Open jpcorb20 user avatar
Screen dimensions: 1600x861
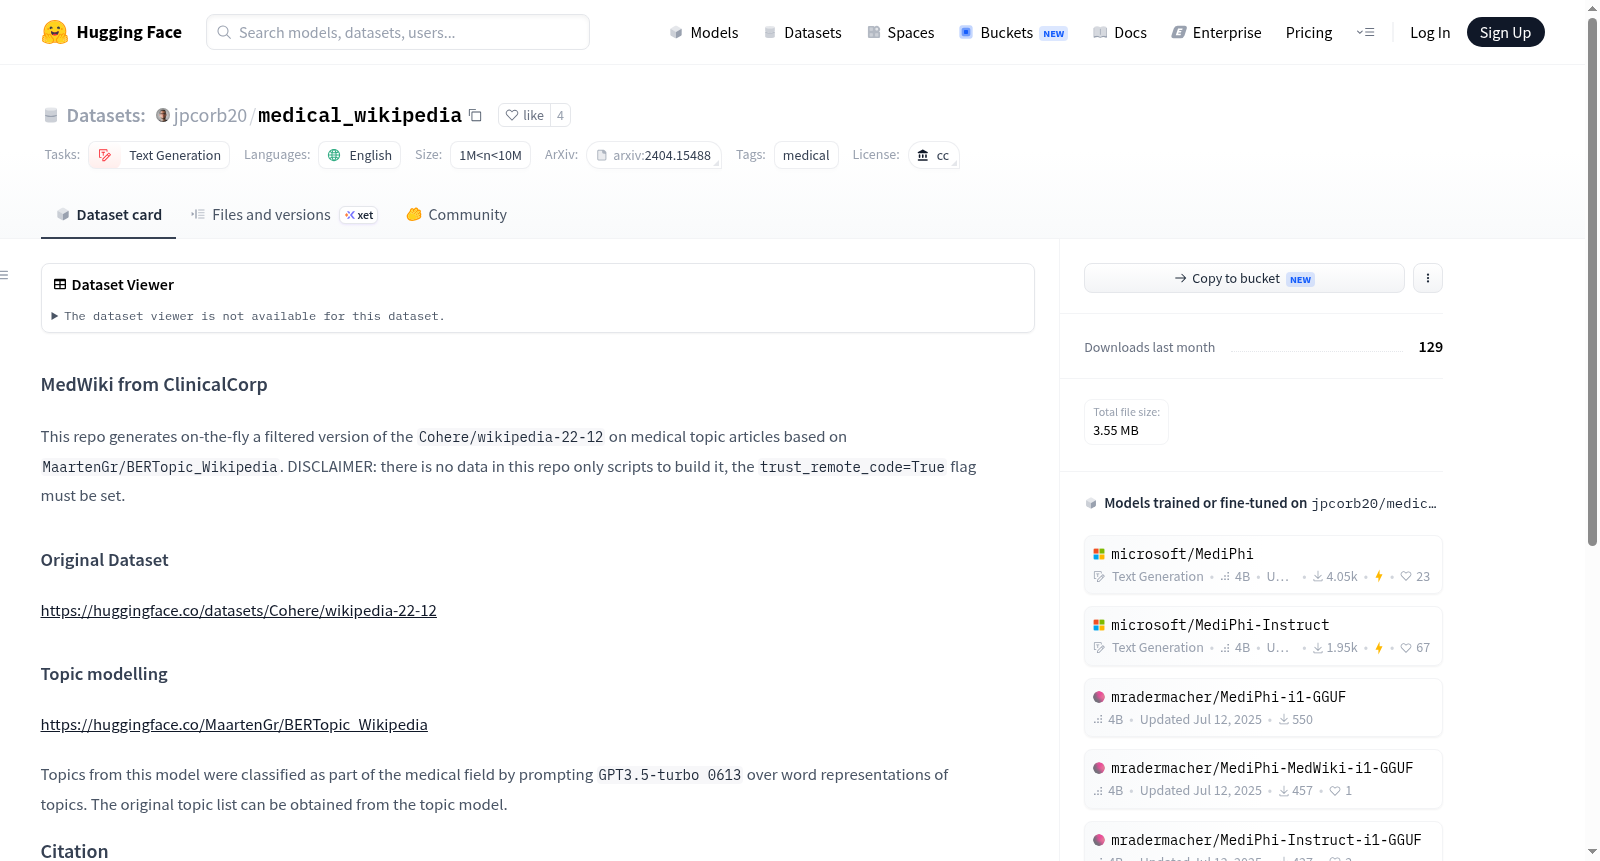(162, 115)
